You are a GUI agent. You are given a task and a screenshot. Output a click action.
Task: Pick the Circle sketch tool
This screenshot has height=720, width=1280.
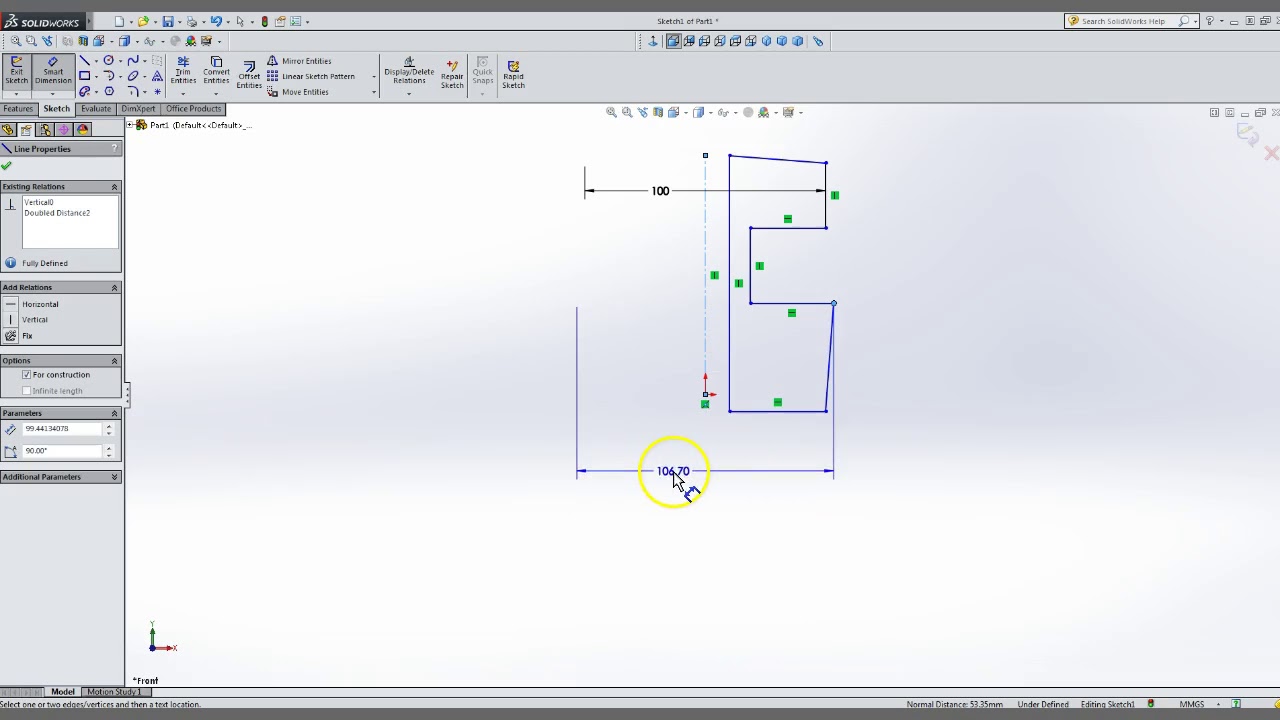pos(109,61)
